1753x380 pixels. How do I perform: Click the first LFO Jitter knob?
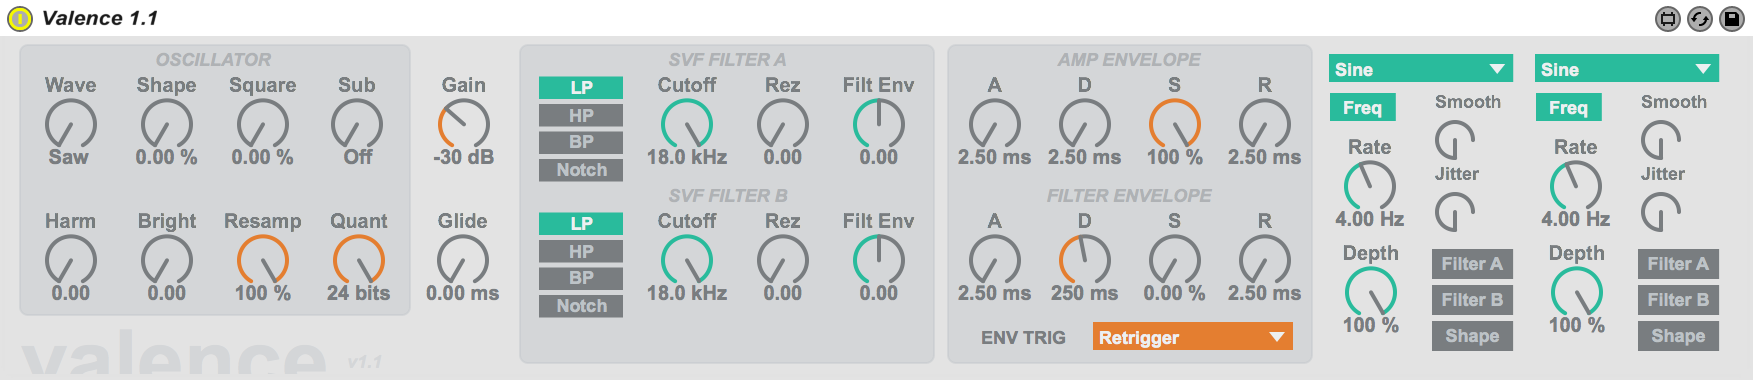point(1455,212)
